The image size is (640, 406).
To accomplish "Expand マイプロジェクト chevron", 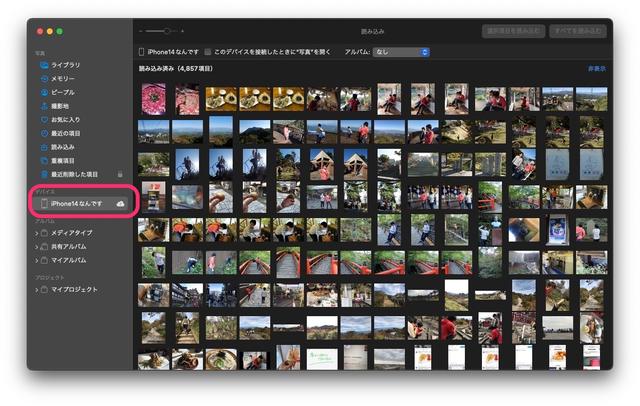I will [37, 290].
